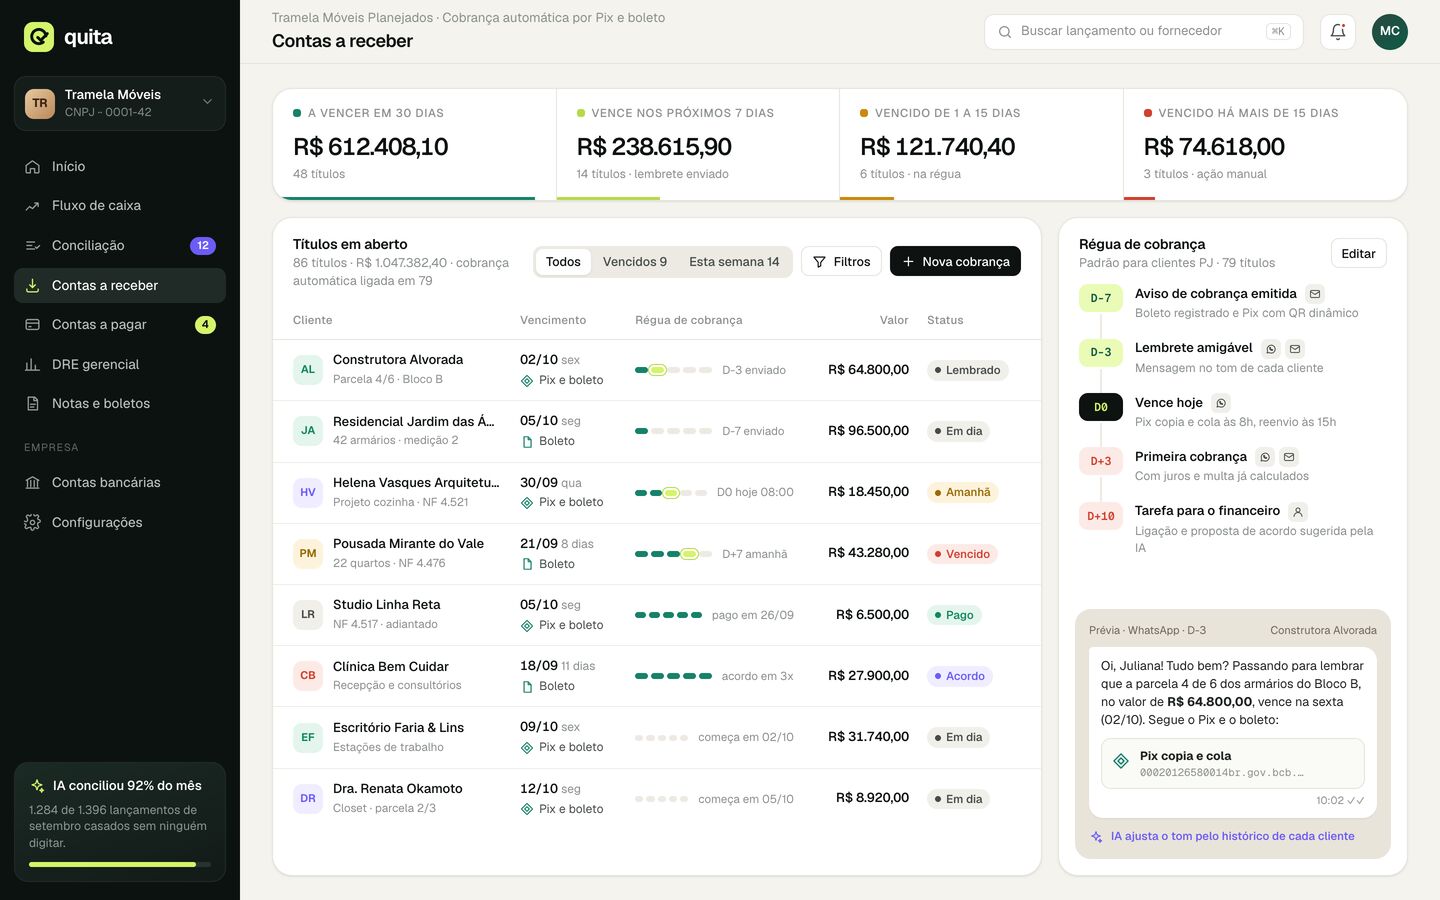Image resolution: width=1440 pixels, height=900 pixels.
Task: Click the Acordo status badge
Action: pos(960,676)
